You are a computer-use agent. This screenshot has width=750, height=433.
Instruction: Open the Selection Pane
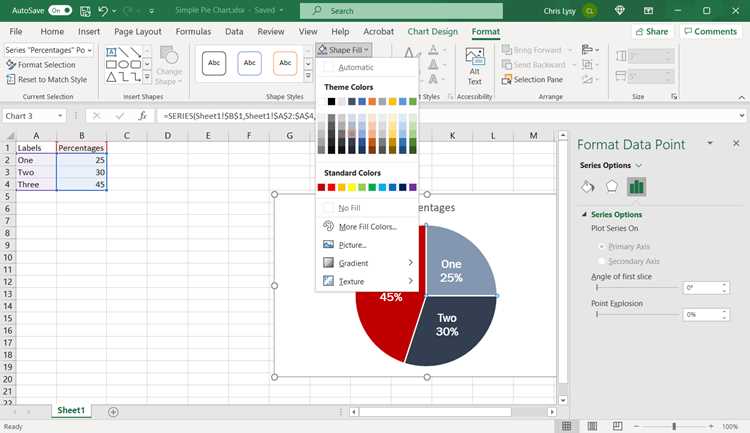532,79
